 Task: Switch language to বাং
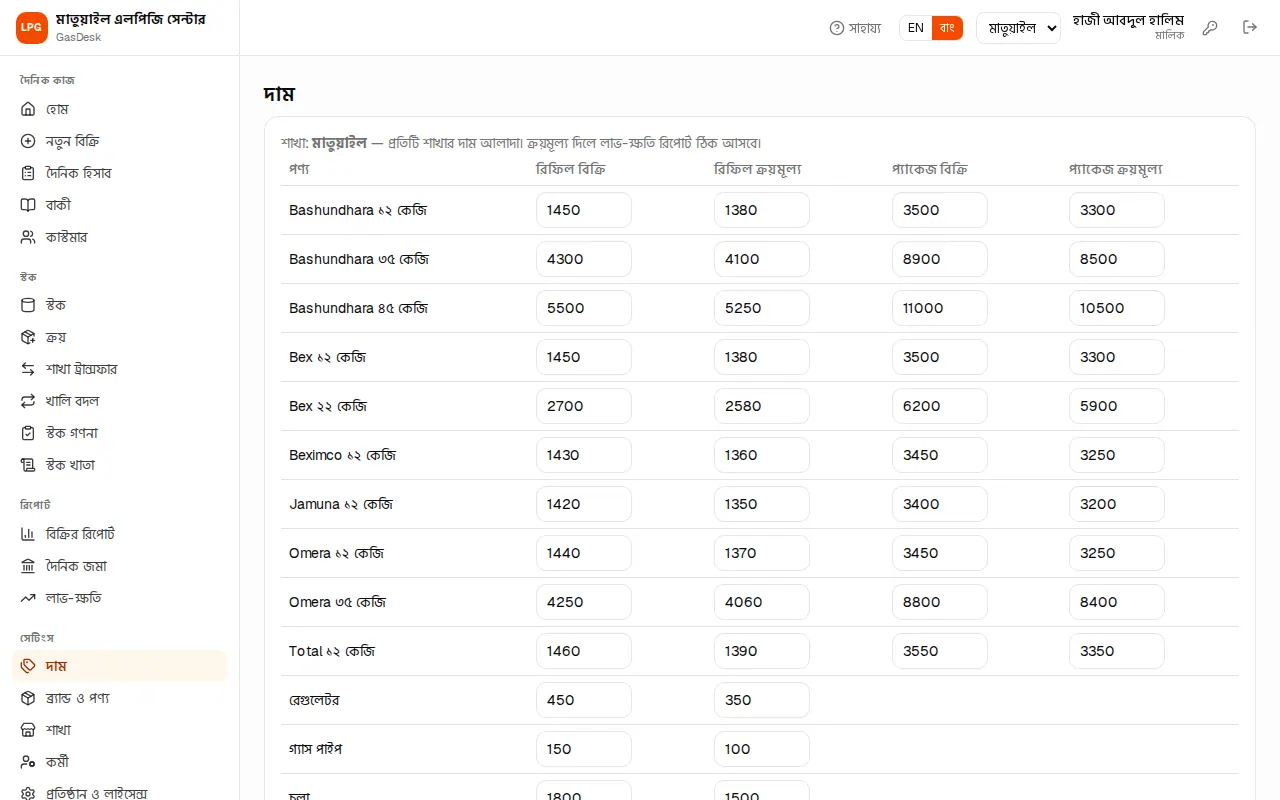tap(947, 28)
